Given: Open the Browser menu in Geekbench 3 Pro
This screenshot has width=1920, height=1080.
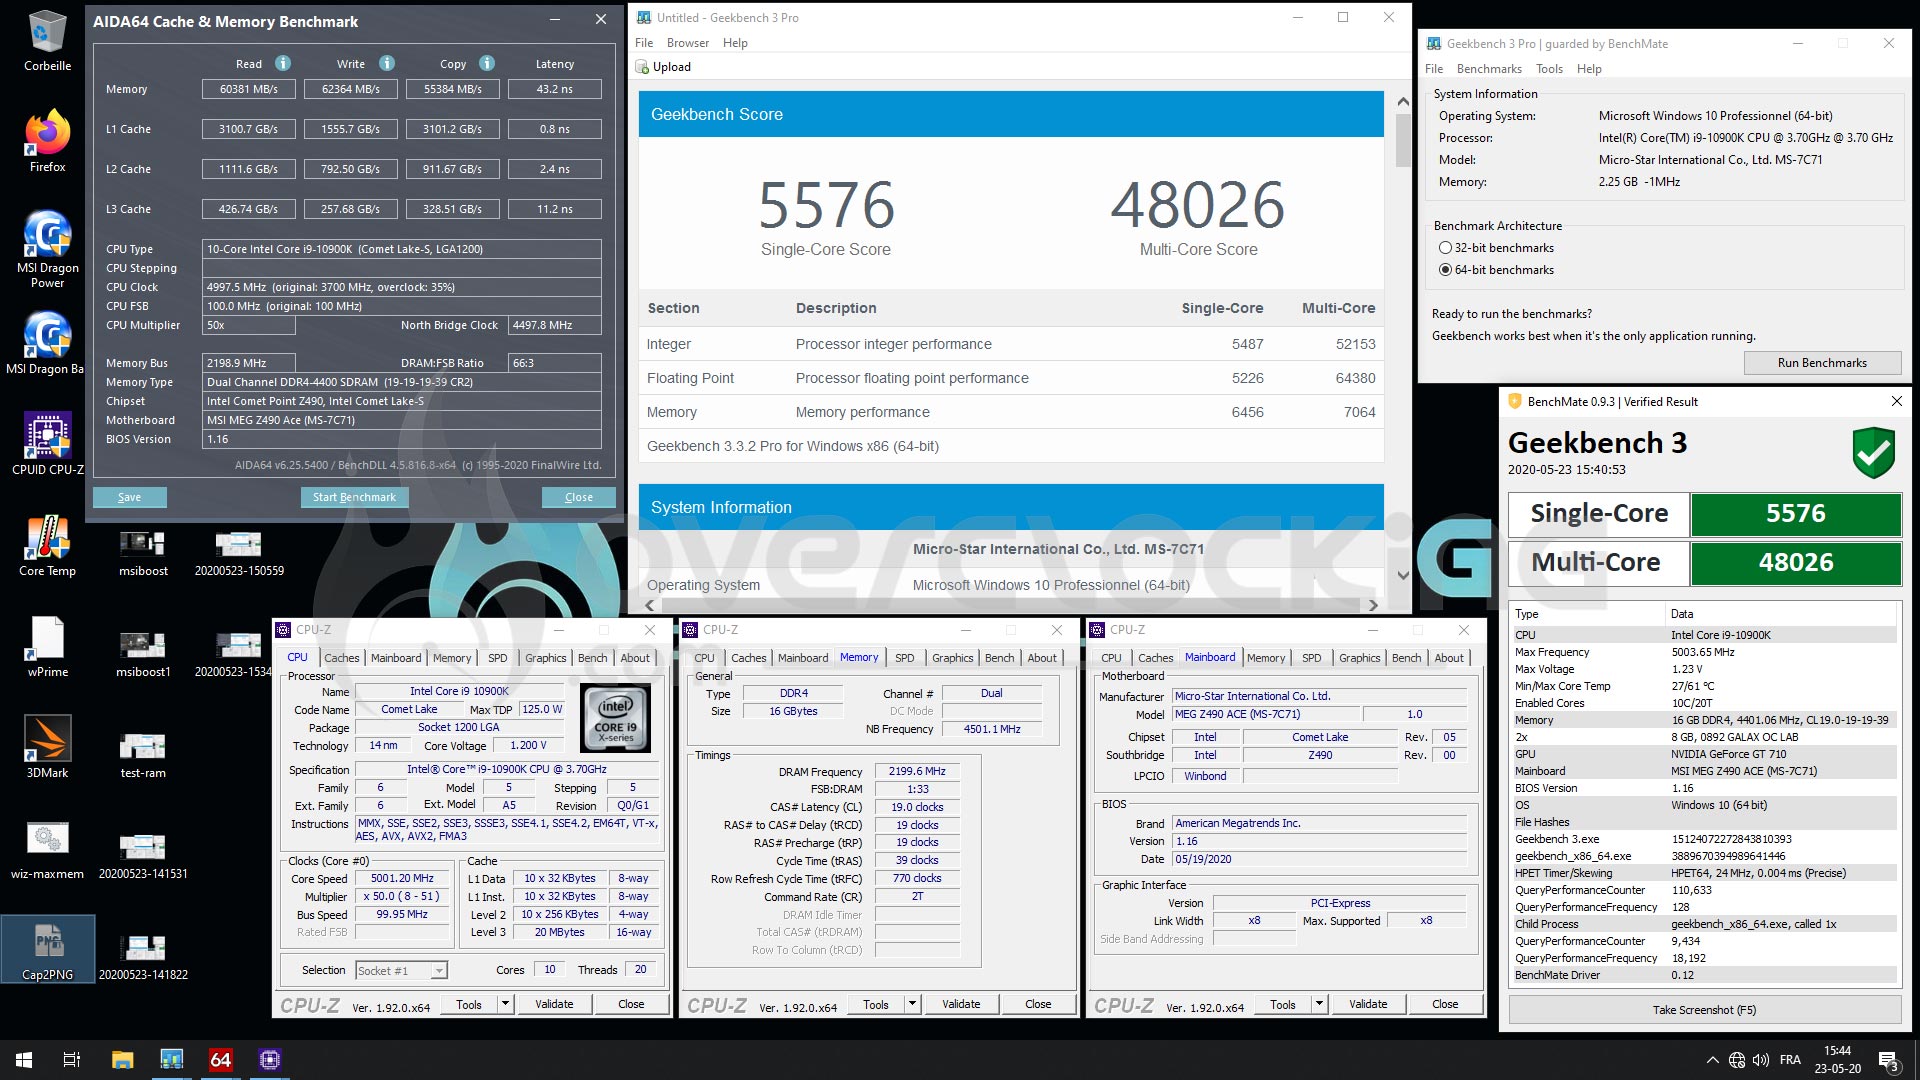Looking at the screenshot, I should 688,43.
